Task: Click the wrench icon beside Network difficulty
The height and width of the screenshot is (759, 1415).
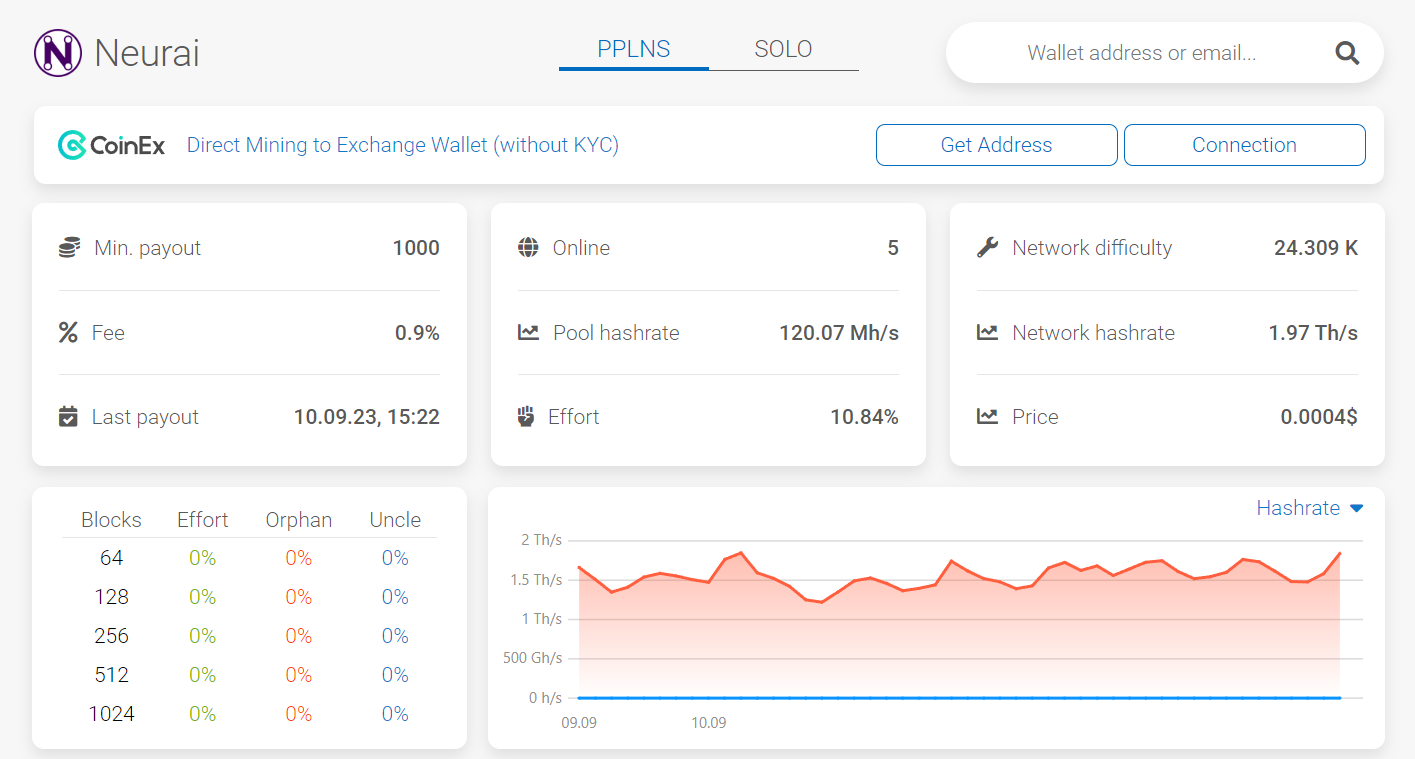Action: (986, 247)
